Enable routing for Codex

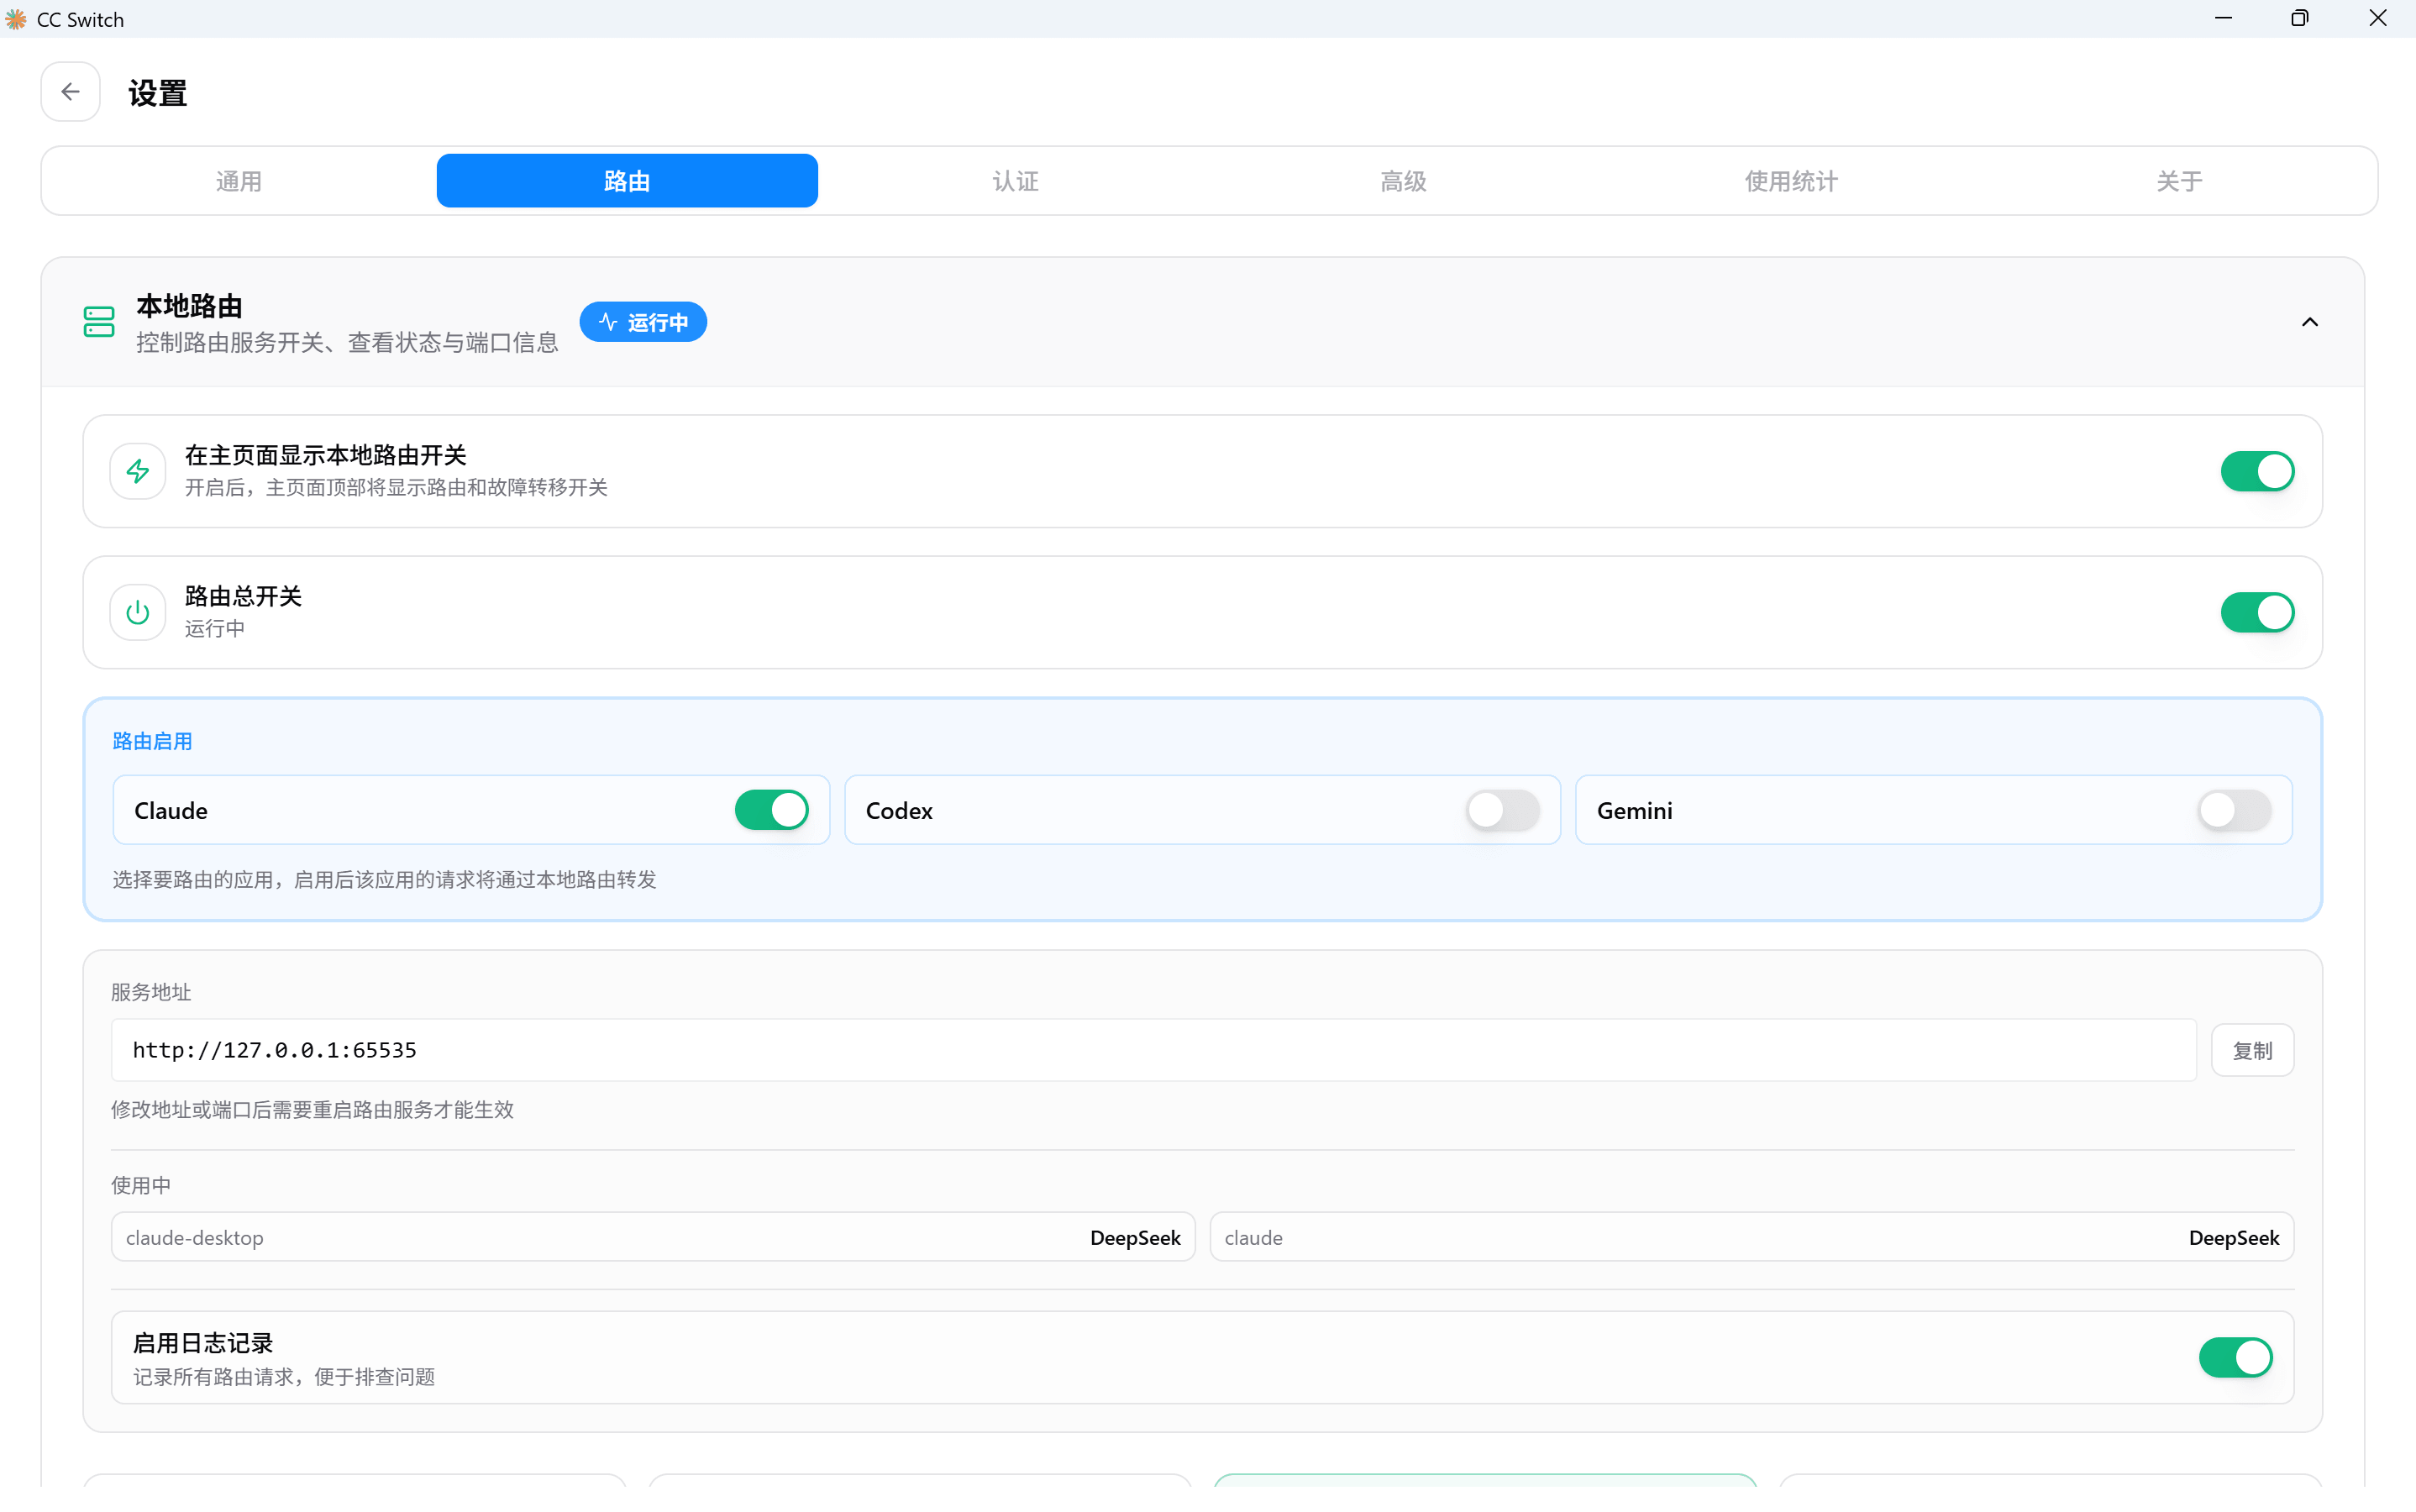point(1502,810)
